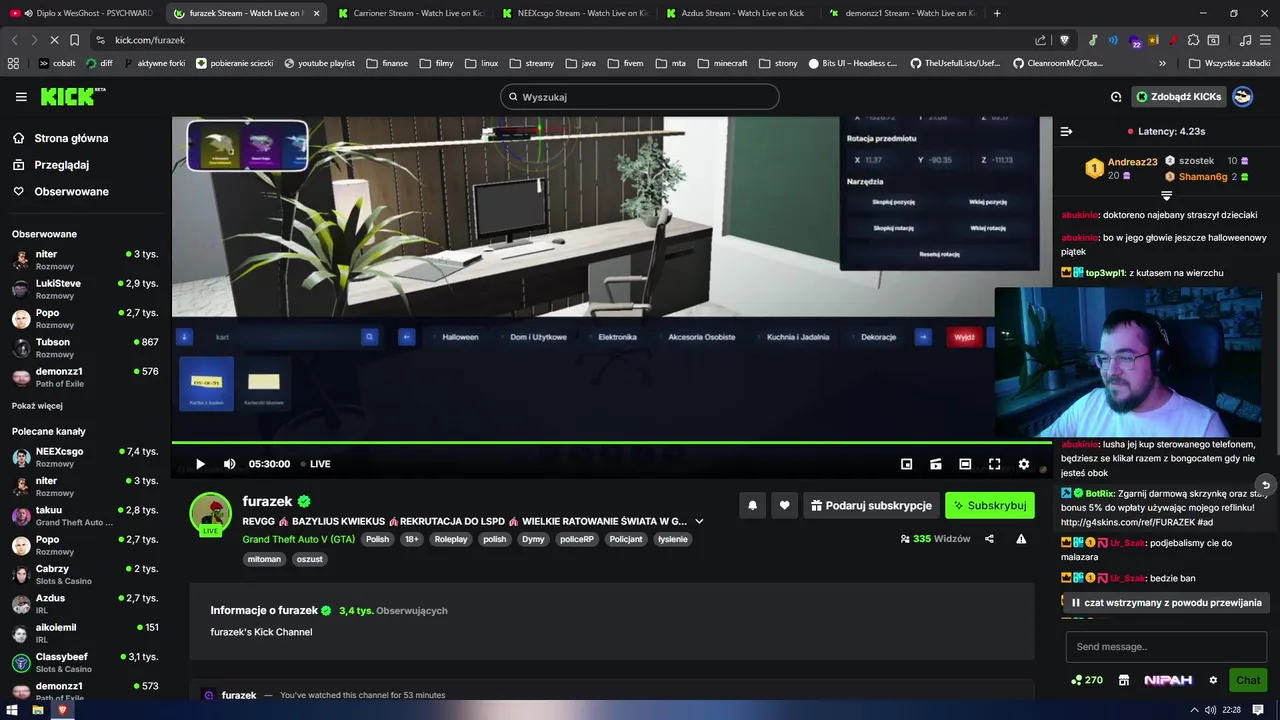Open NEEXcsgo in recommended channels

coord(85,457)
